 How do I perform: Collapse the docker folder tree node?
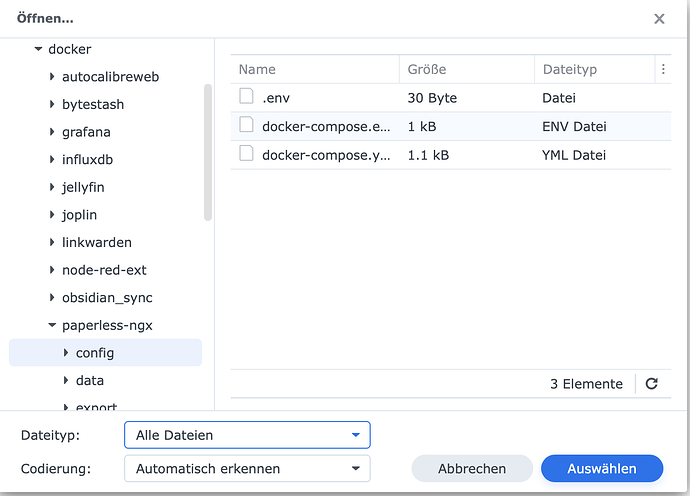(38, 49)
